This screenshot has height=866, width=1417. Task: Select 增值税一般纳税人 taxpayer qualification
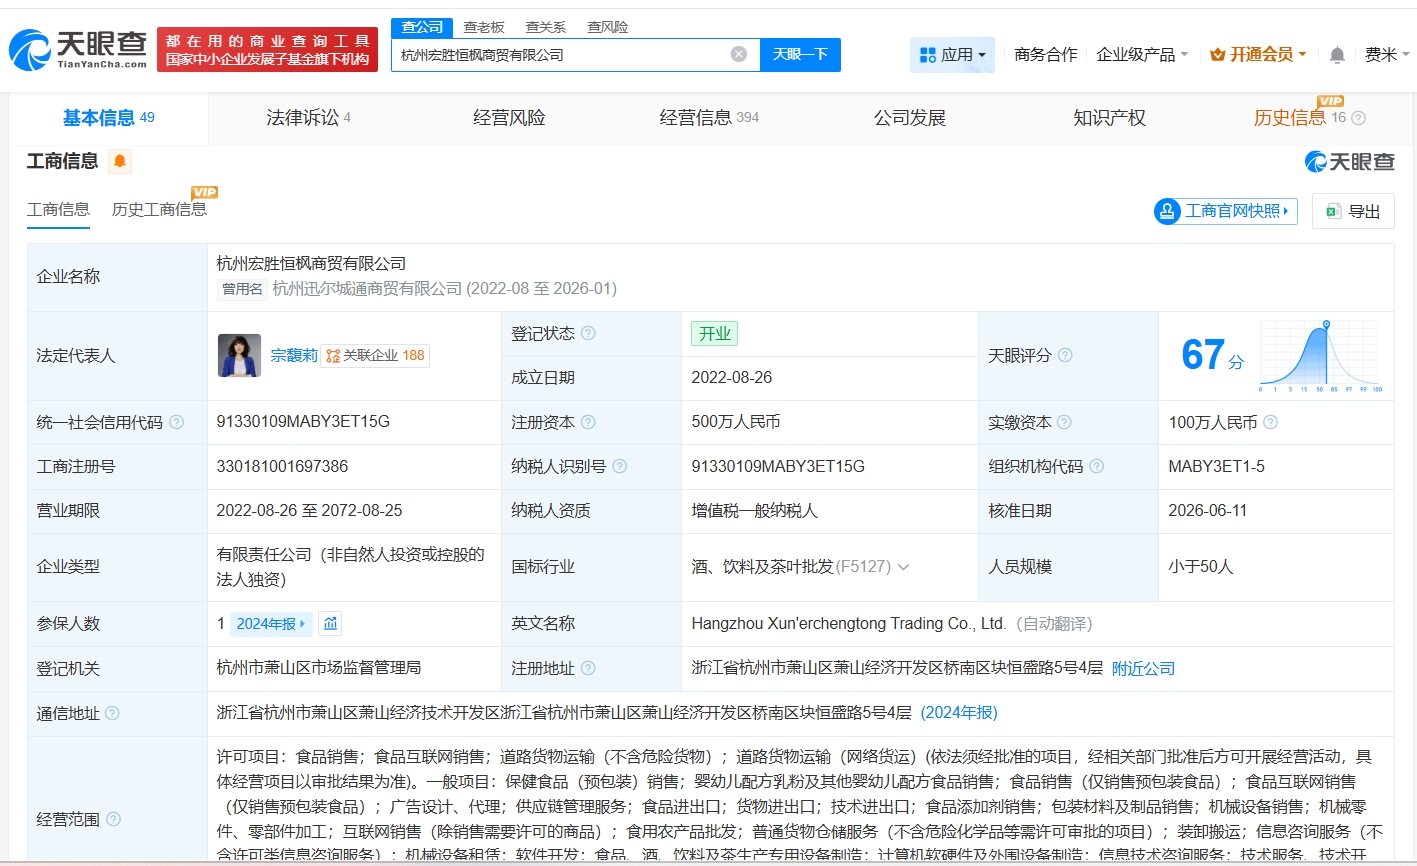[x=755, y=511]
